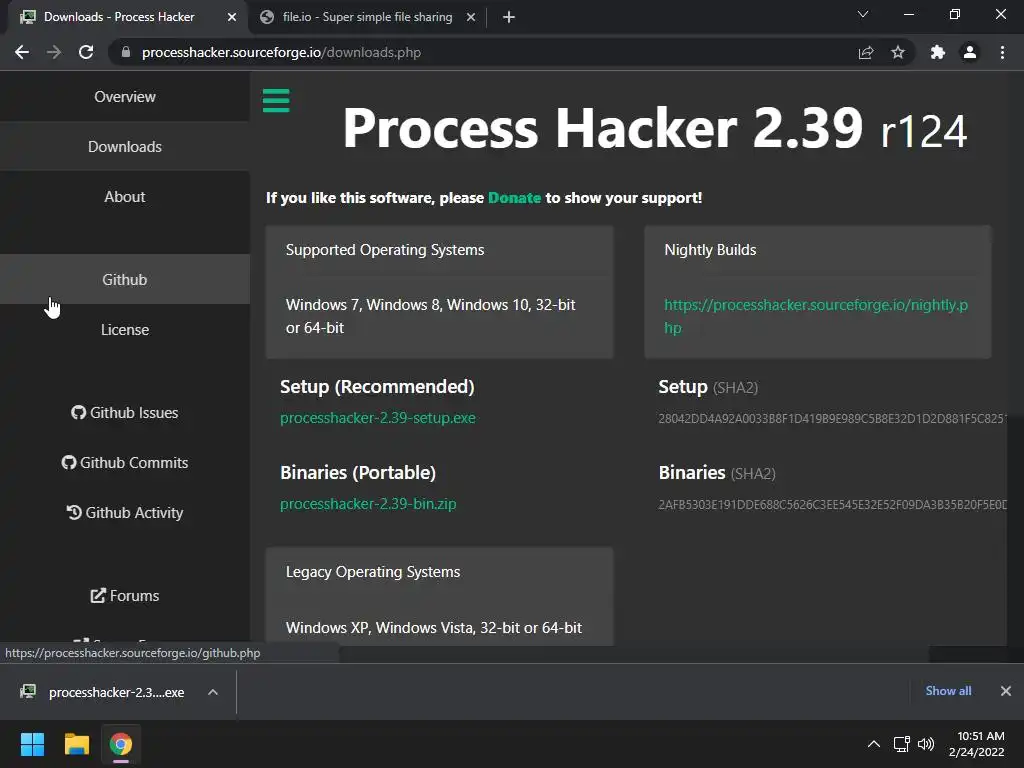Open Downloads in the sidebar
Image resolution: width=1024 pixels, height=768 pixels.
click(x=125, y=147)
